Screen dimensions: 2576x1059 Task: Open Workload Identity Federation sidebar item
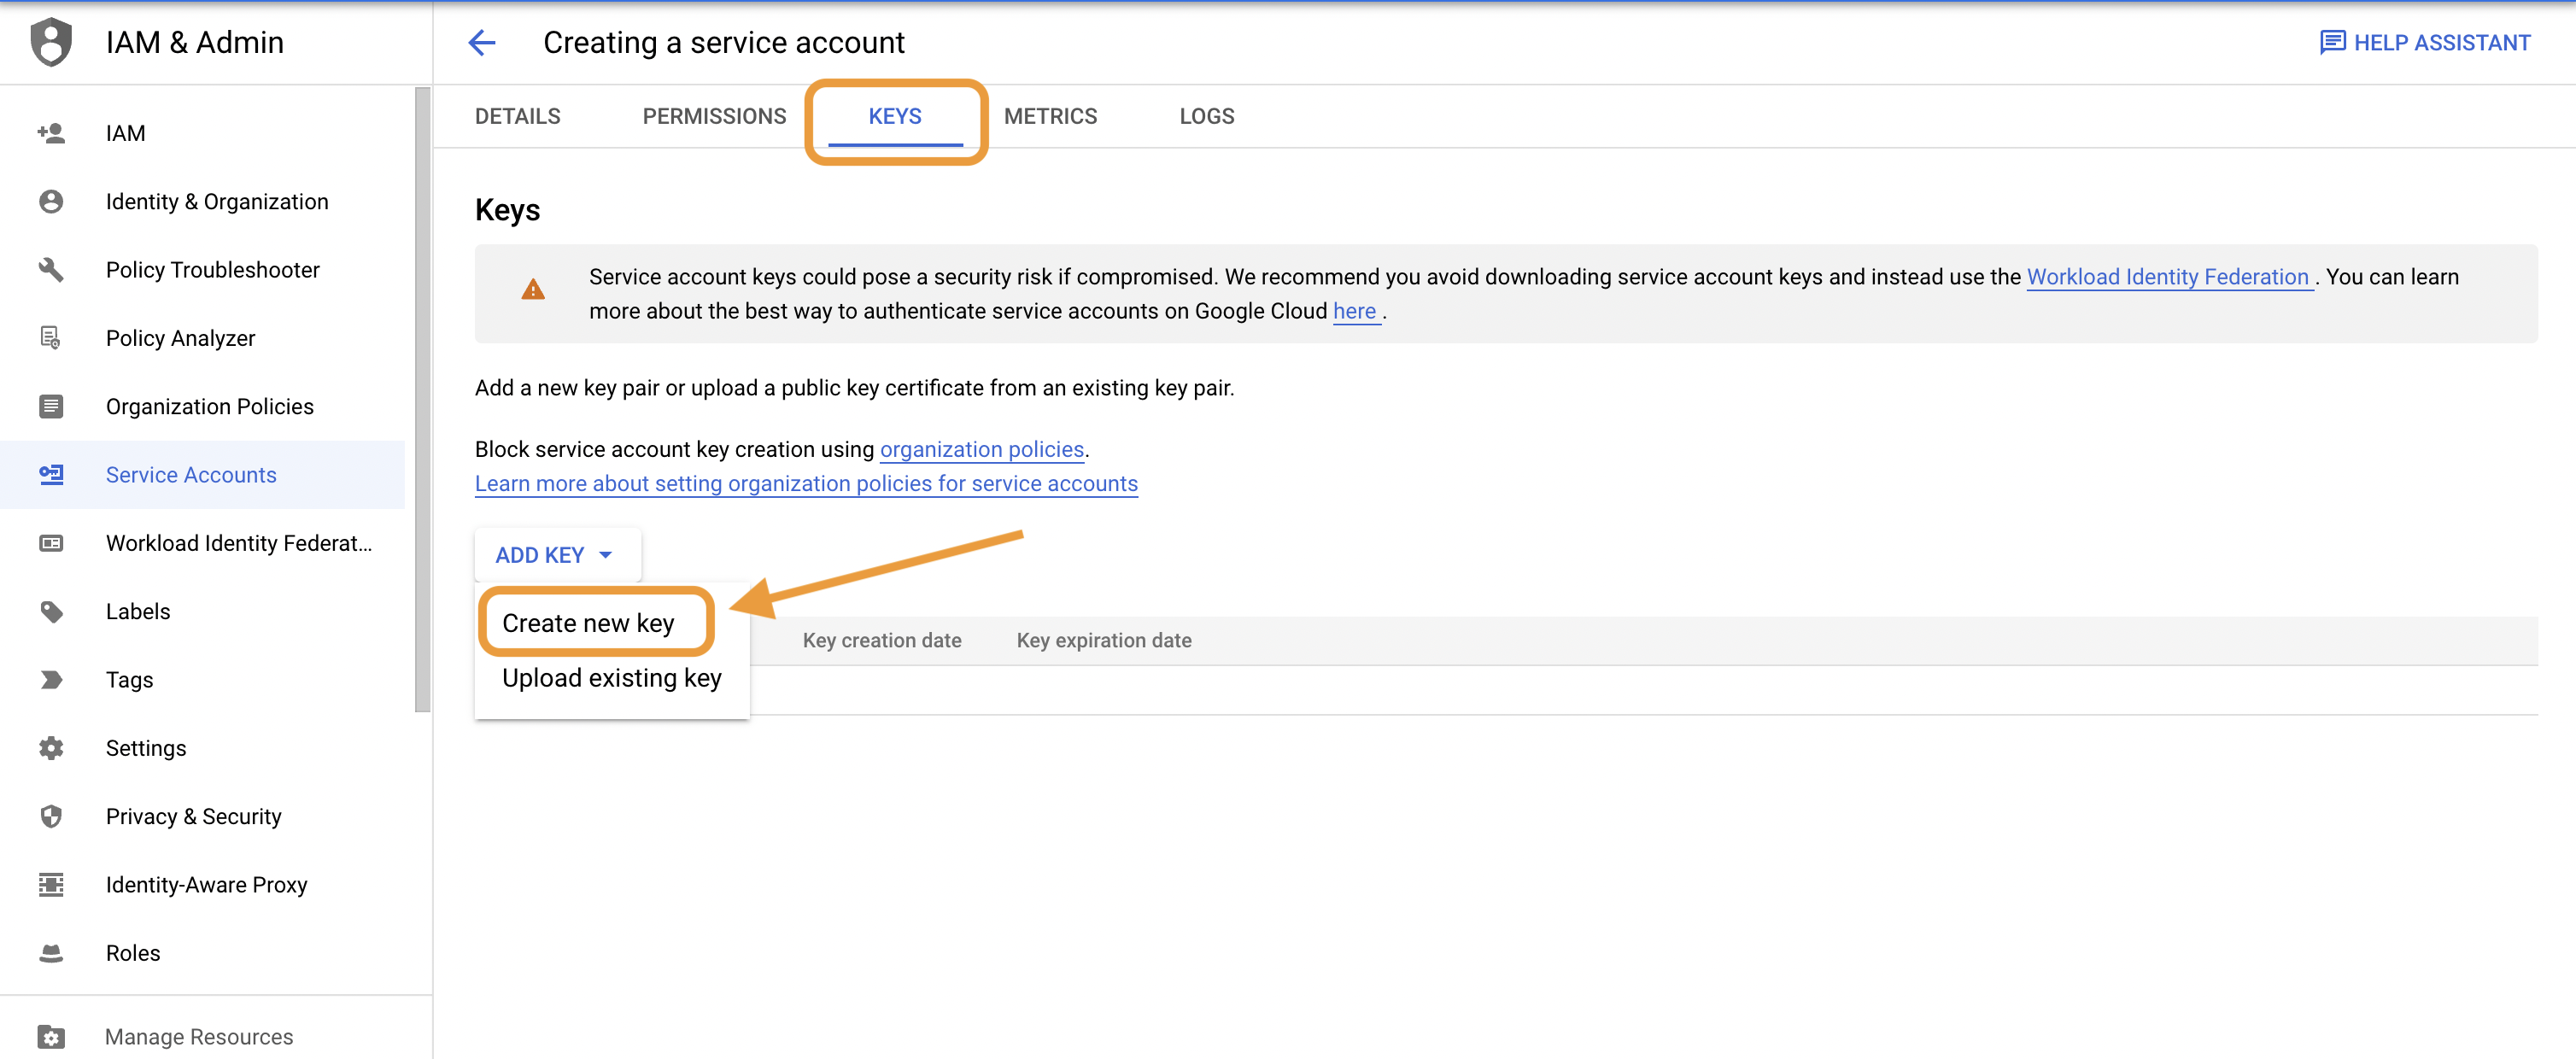(202, 543)
